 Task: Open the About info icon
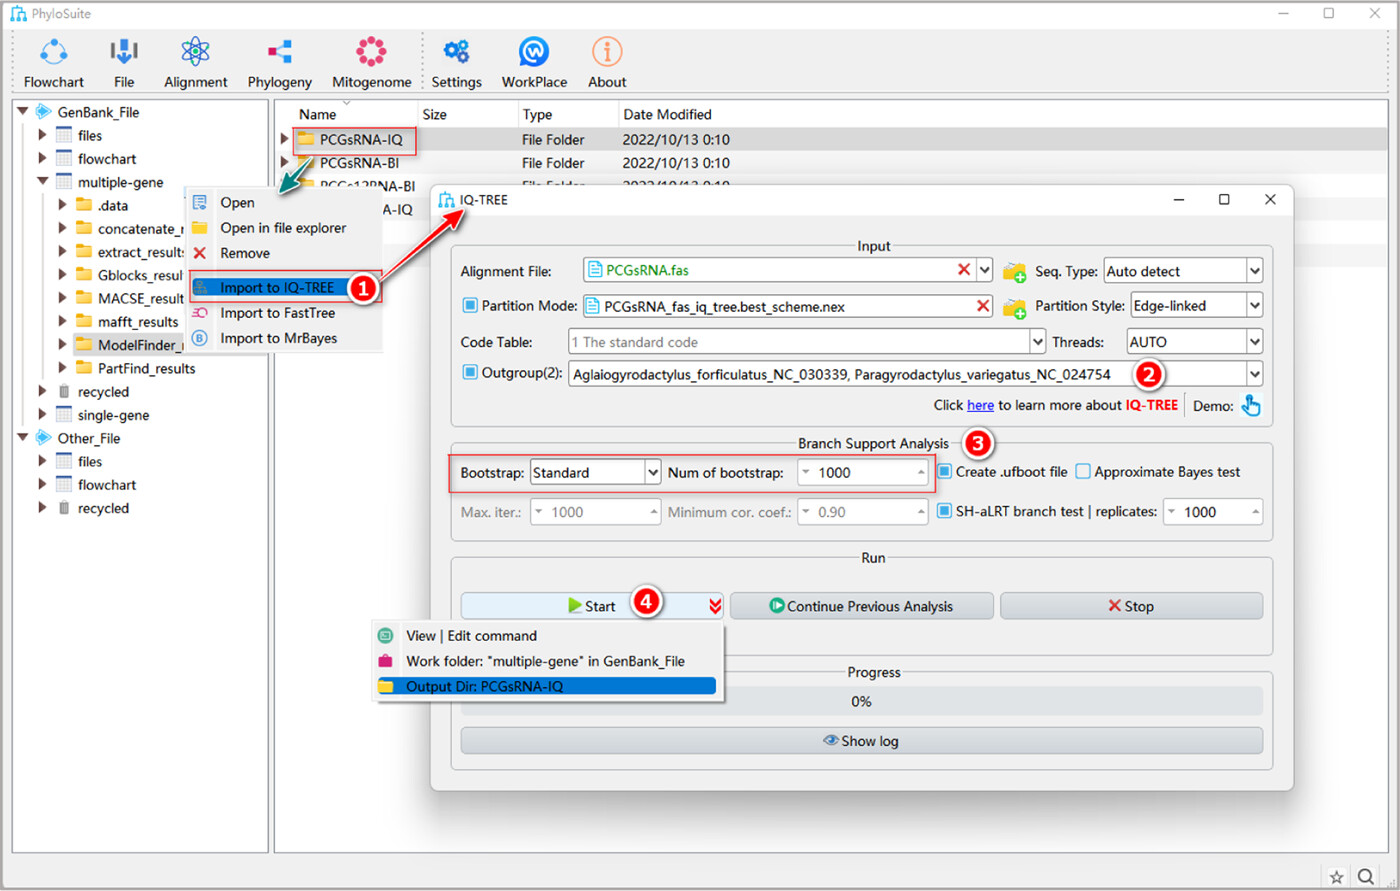click(x=607, y=51)
